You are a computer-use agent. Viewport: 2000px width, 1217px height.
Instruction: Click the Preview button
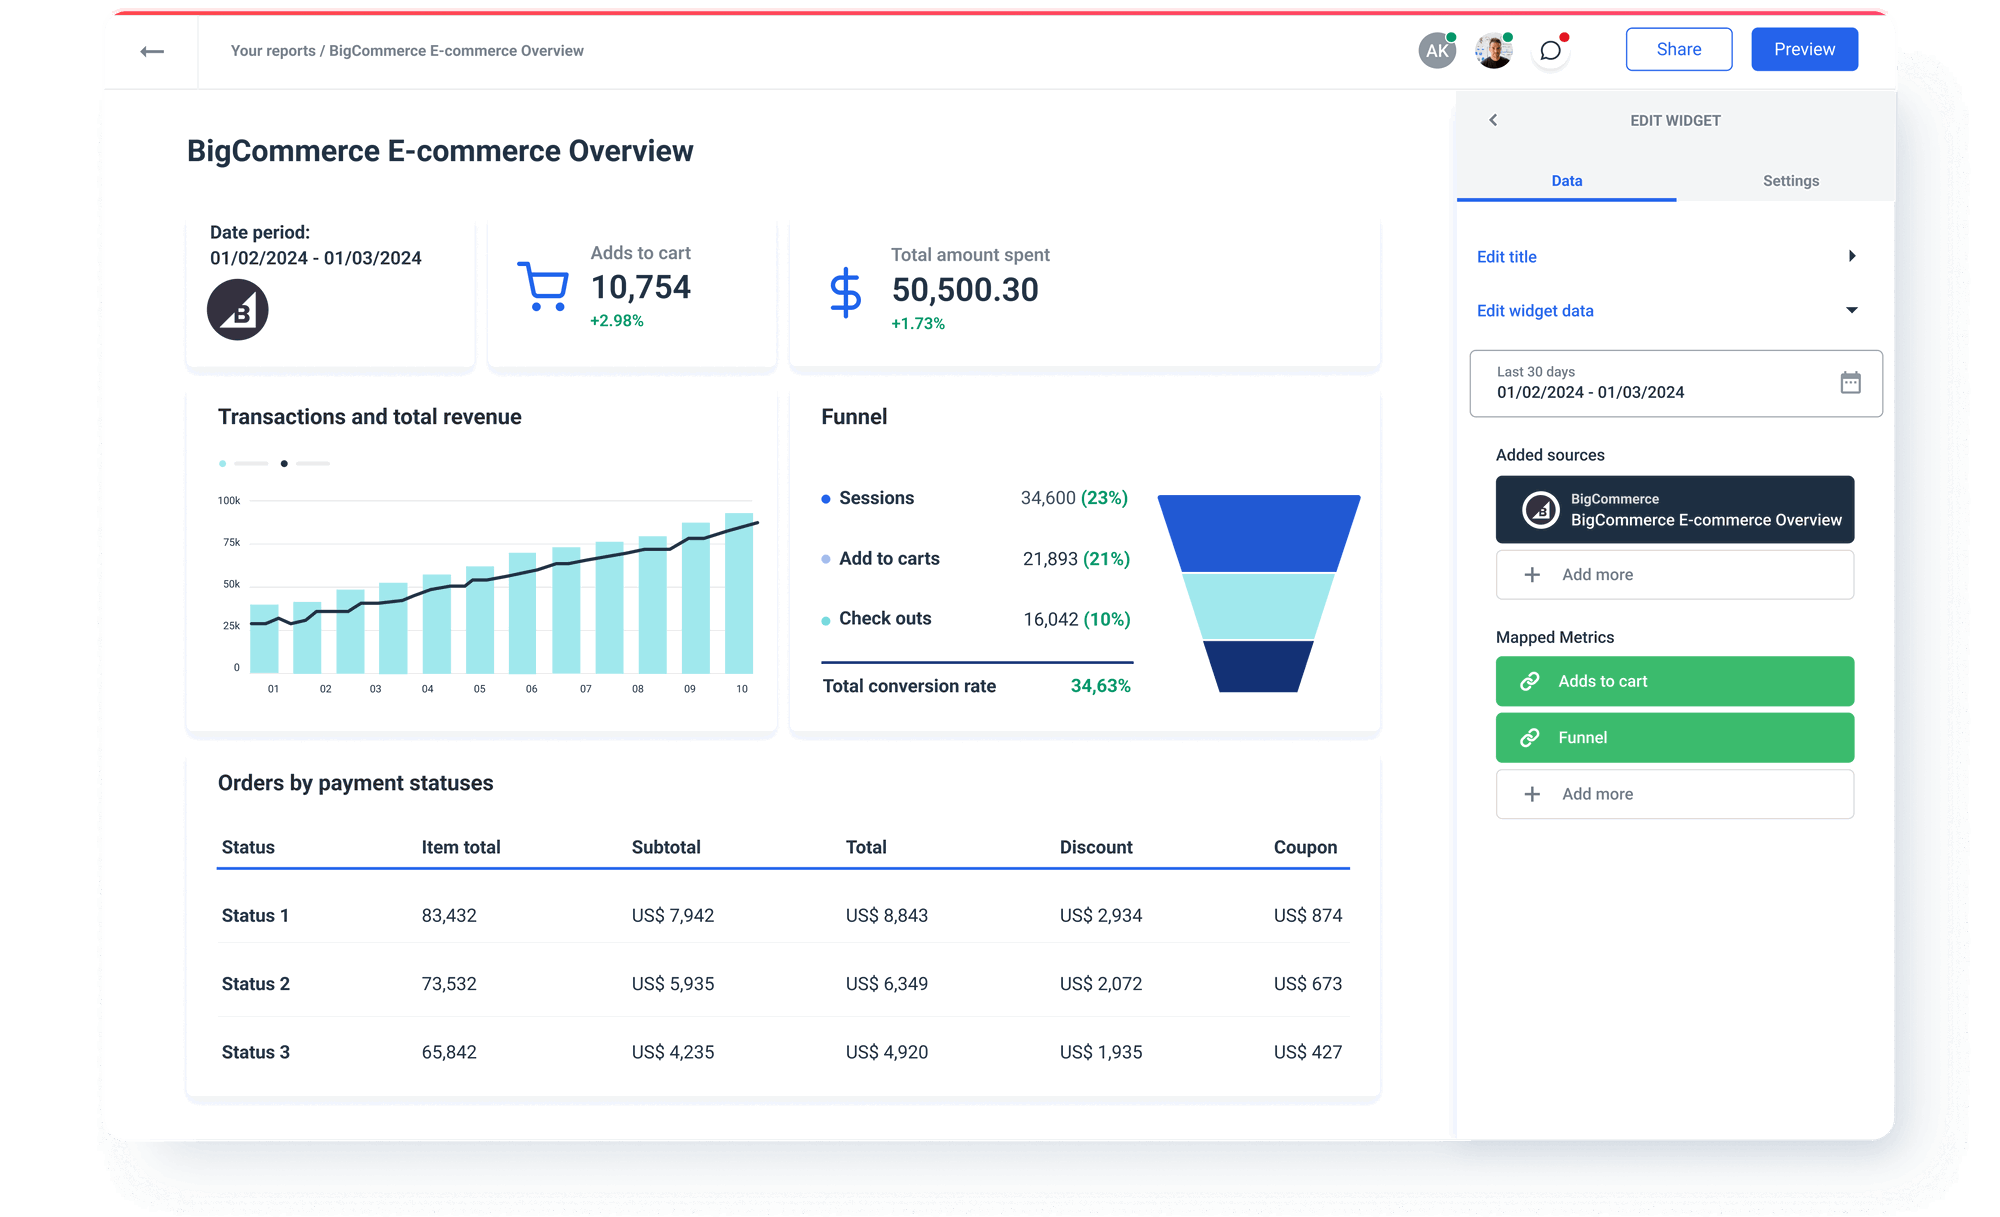coord(1804,48)
